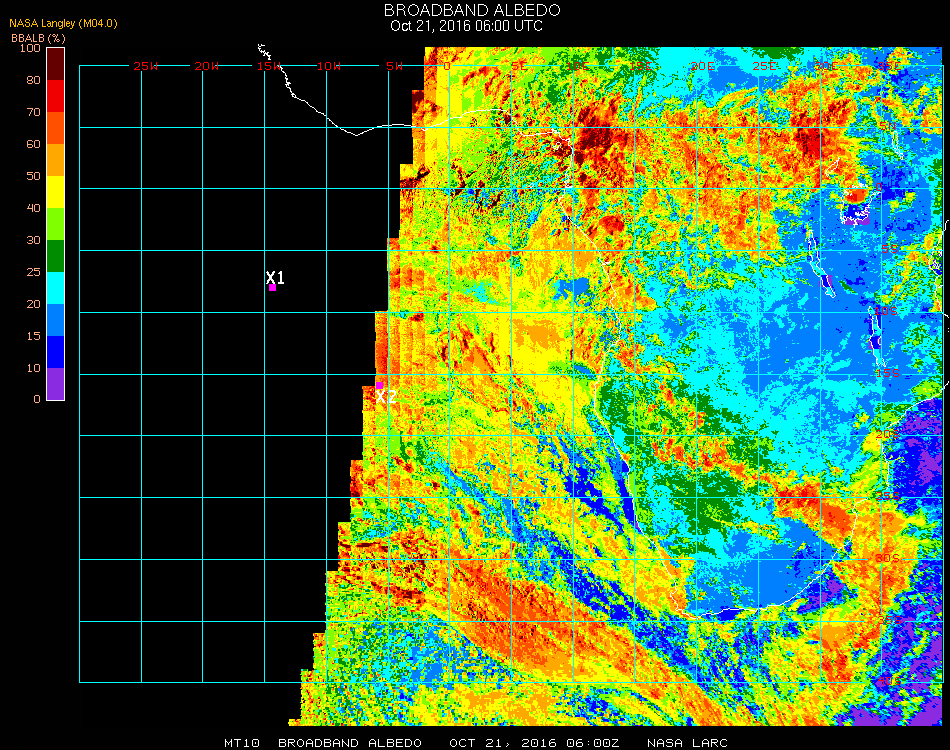
Task: Select the light blue 15-20% legend swatch
Action: click(x=56, y=320)
